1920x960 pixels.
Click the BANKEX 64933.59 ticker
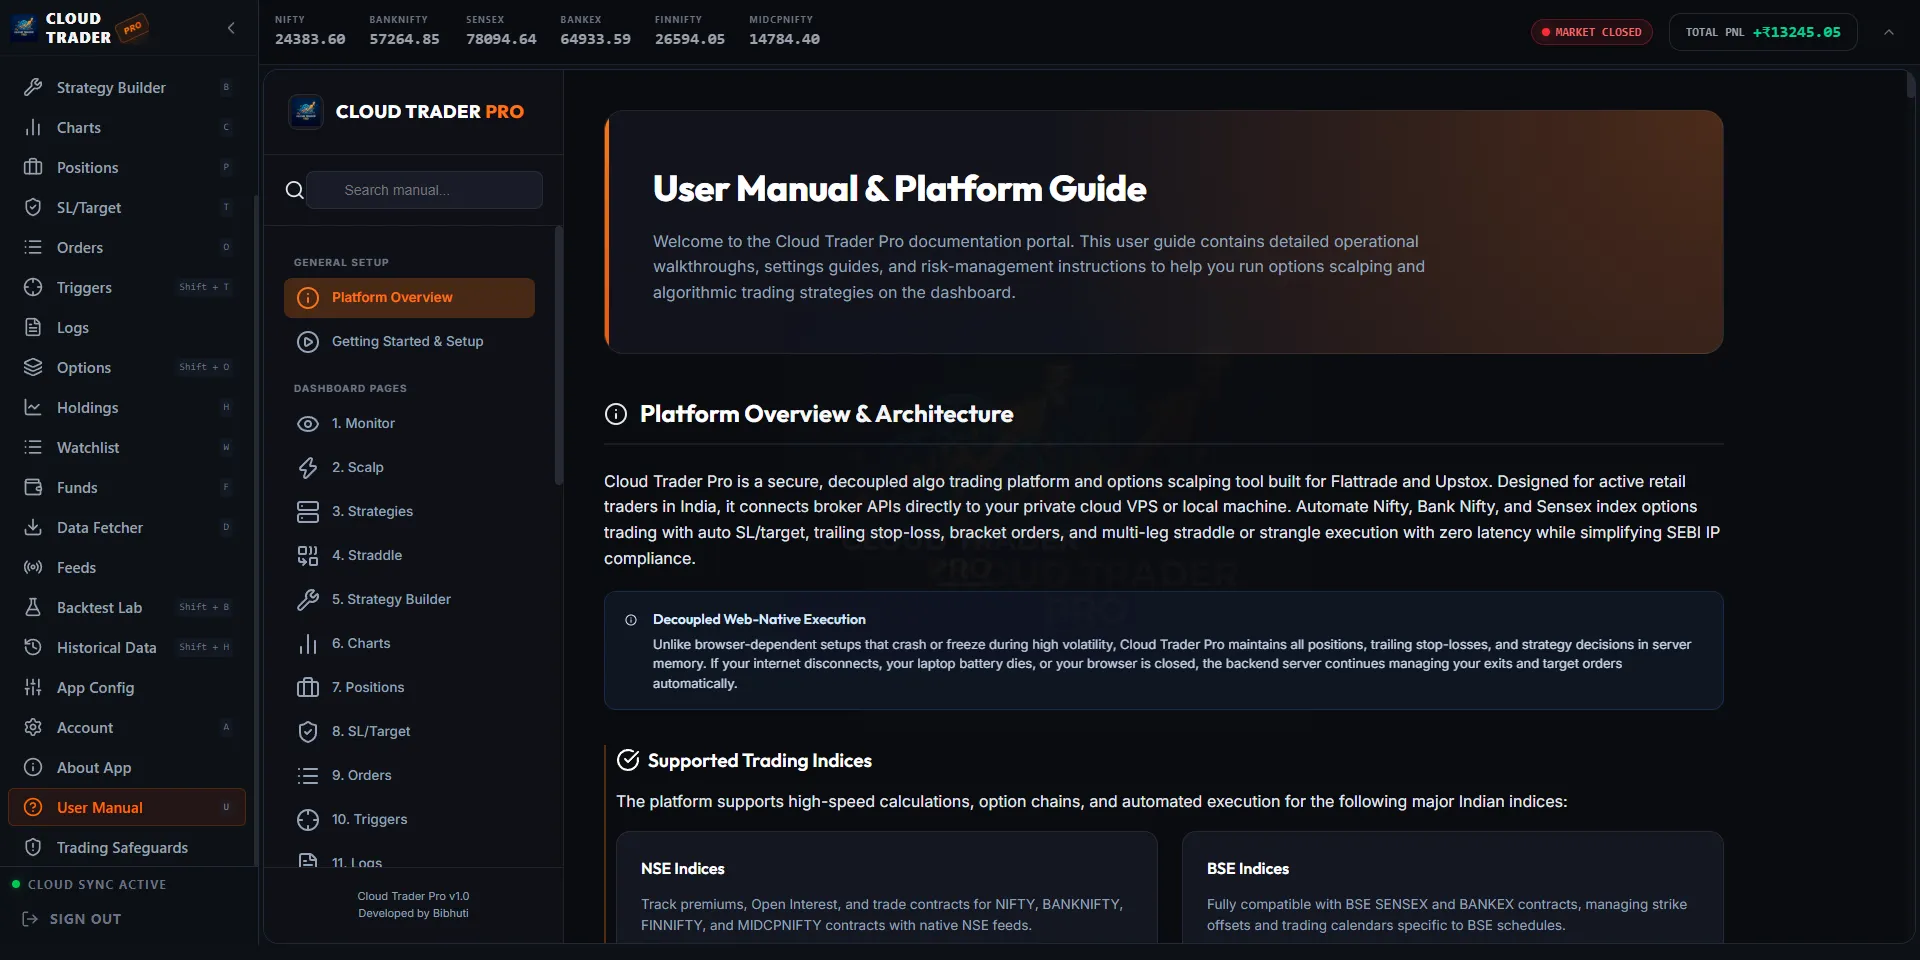point(595,31)
